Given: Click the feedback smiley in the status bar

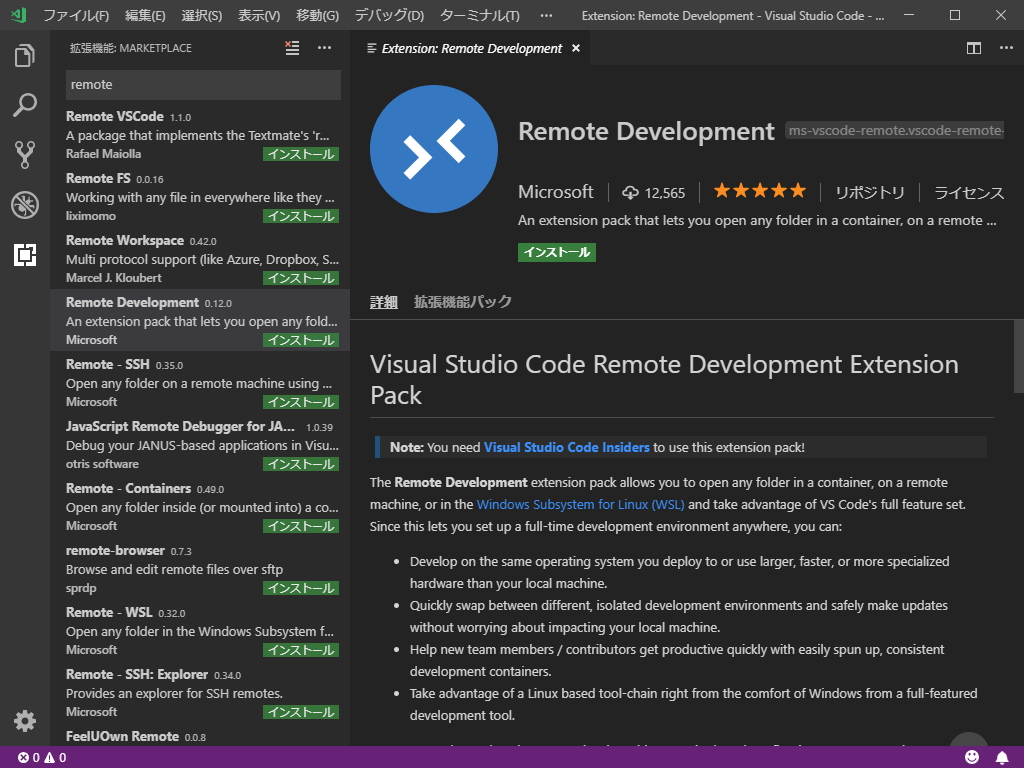Looking at the screenshot, I should point(970,757).
